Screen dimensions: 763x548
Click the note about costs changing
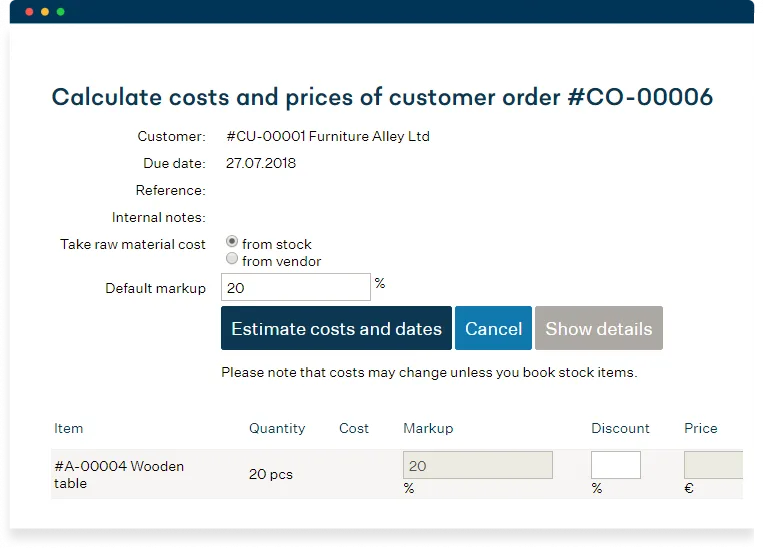(x=429, y=372)
